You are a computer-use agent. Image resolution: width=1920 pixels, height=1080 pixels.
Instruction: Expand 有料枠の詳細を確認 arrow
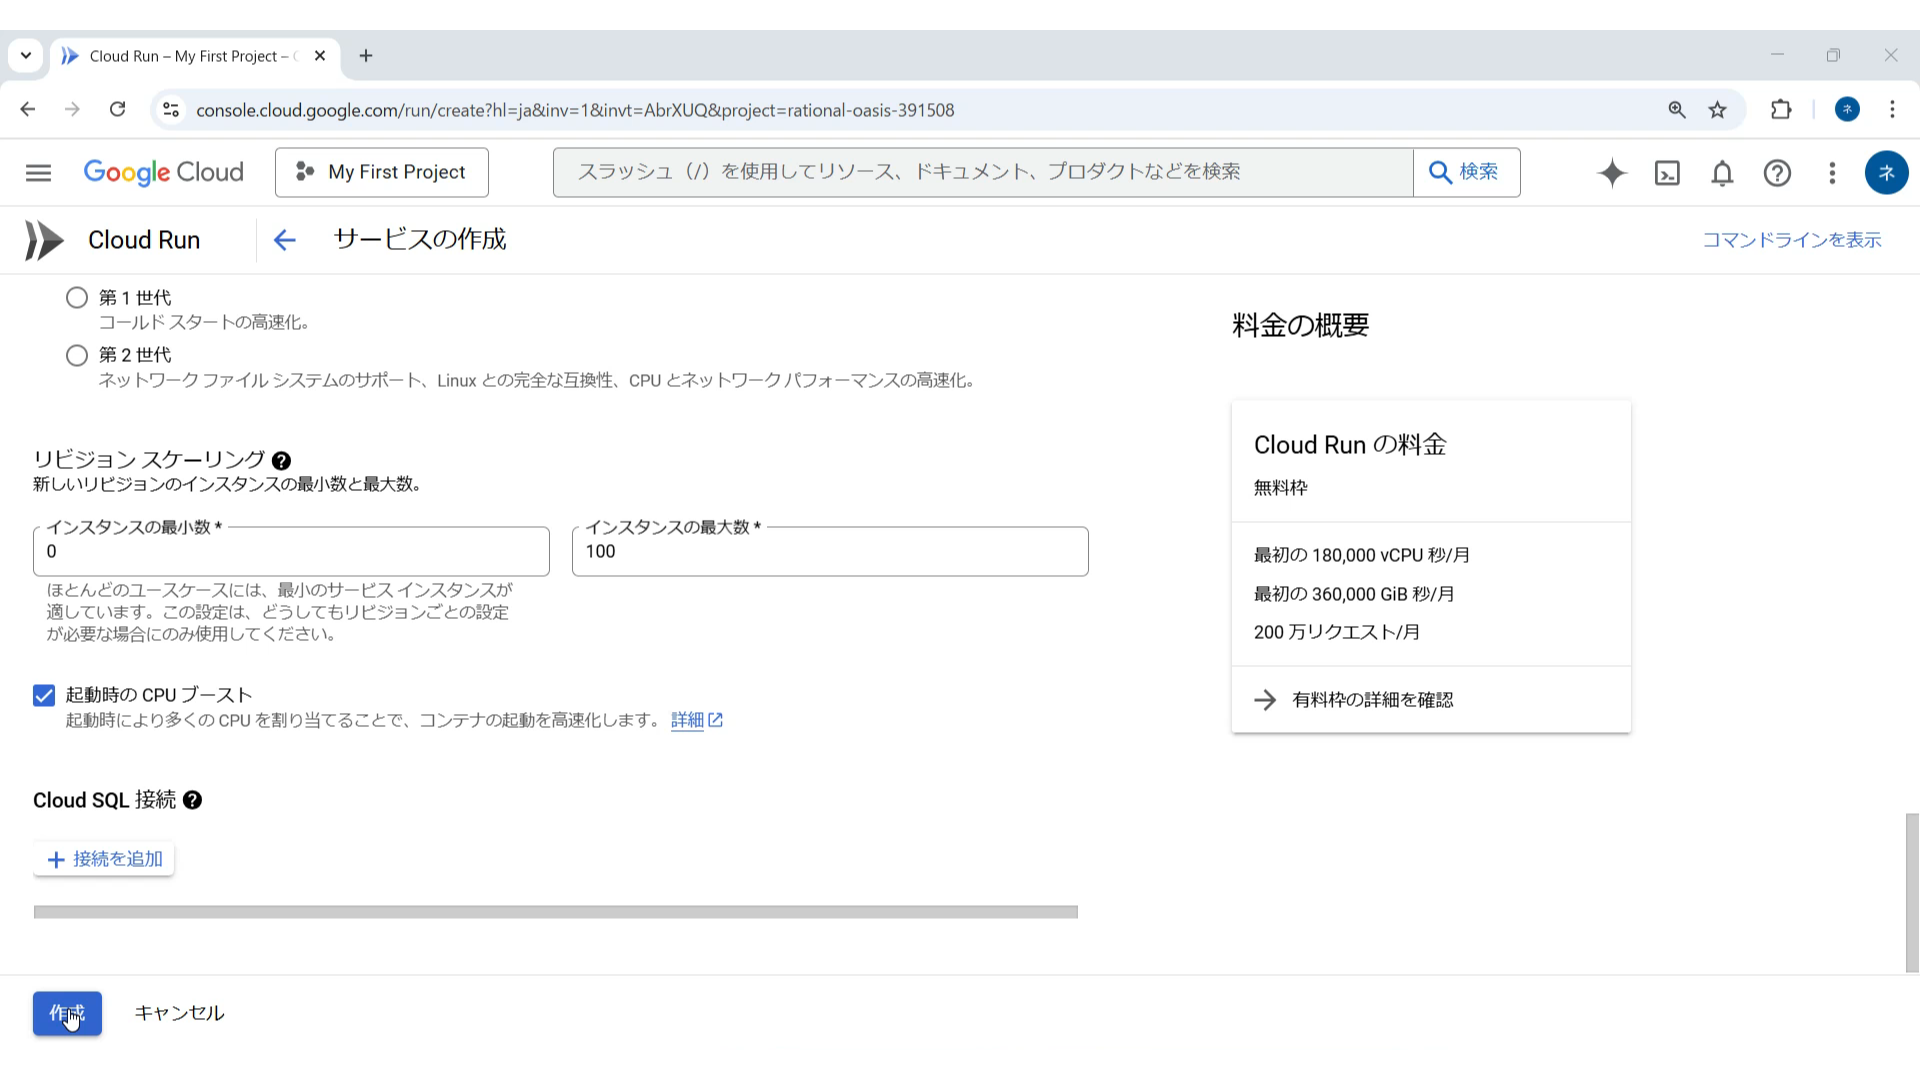tap(1265, 700)
